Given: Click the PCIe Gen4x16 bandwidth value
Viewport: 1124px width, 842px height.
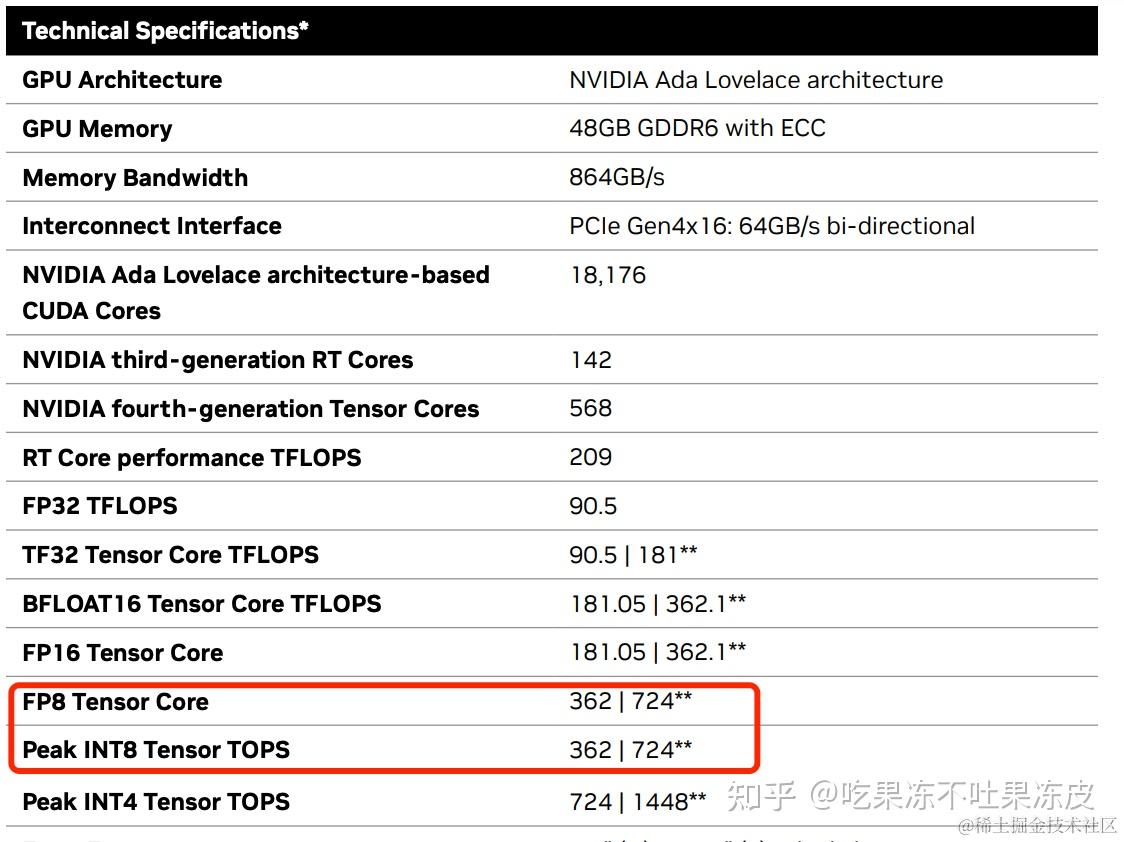Looking at the screenshot, I should pos(771,226).
